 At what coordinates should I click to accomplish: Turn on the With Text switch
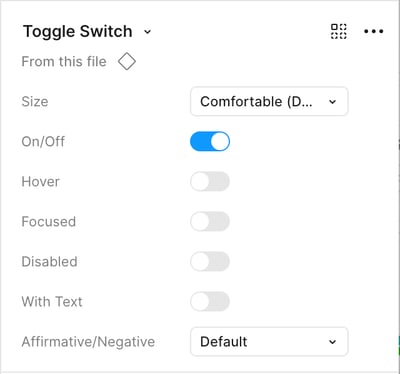pos(210,301)
